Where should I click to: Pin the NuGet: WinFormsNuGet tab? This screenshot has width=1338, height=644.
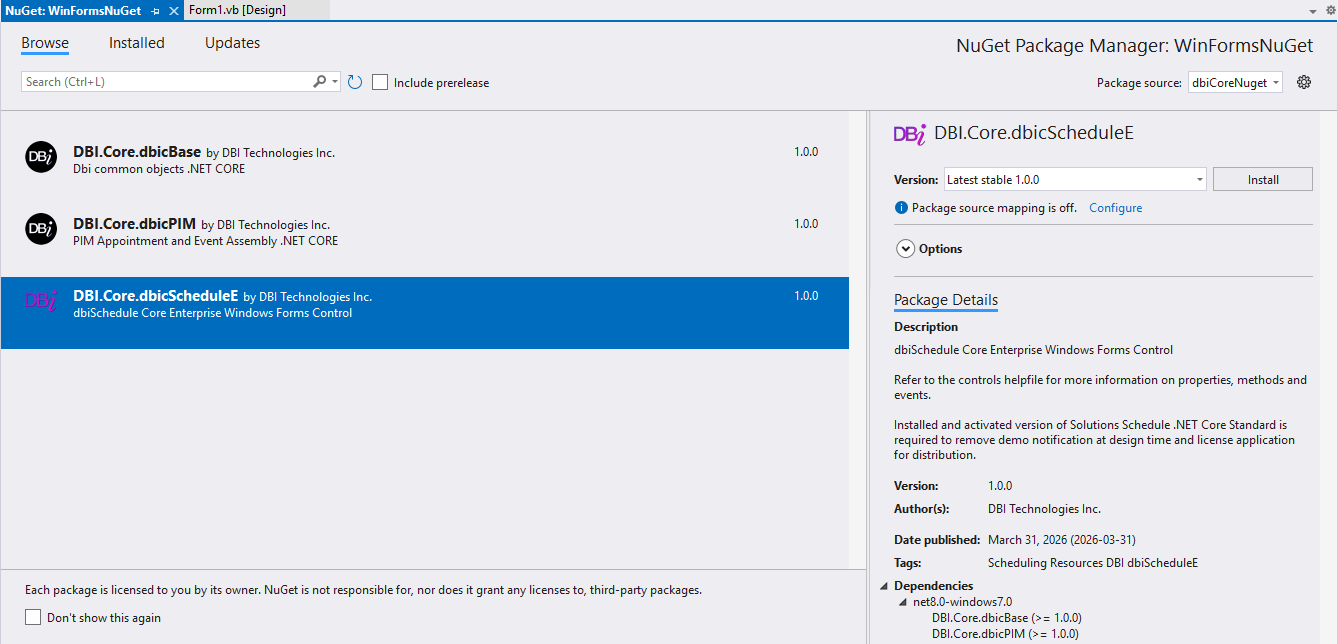[x=155, y=10]
